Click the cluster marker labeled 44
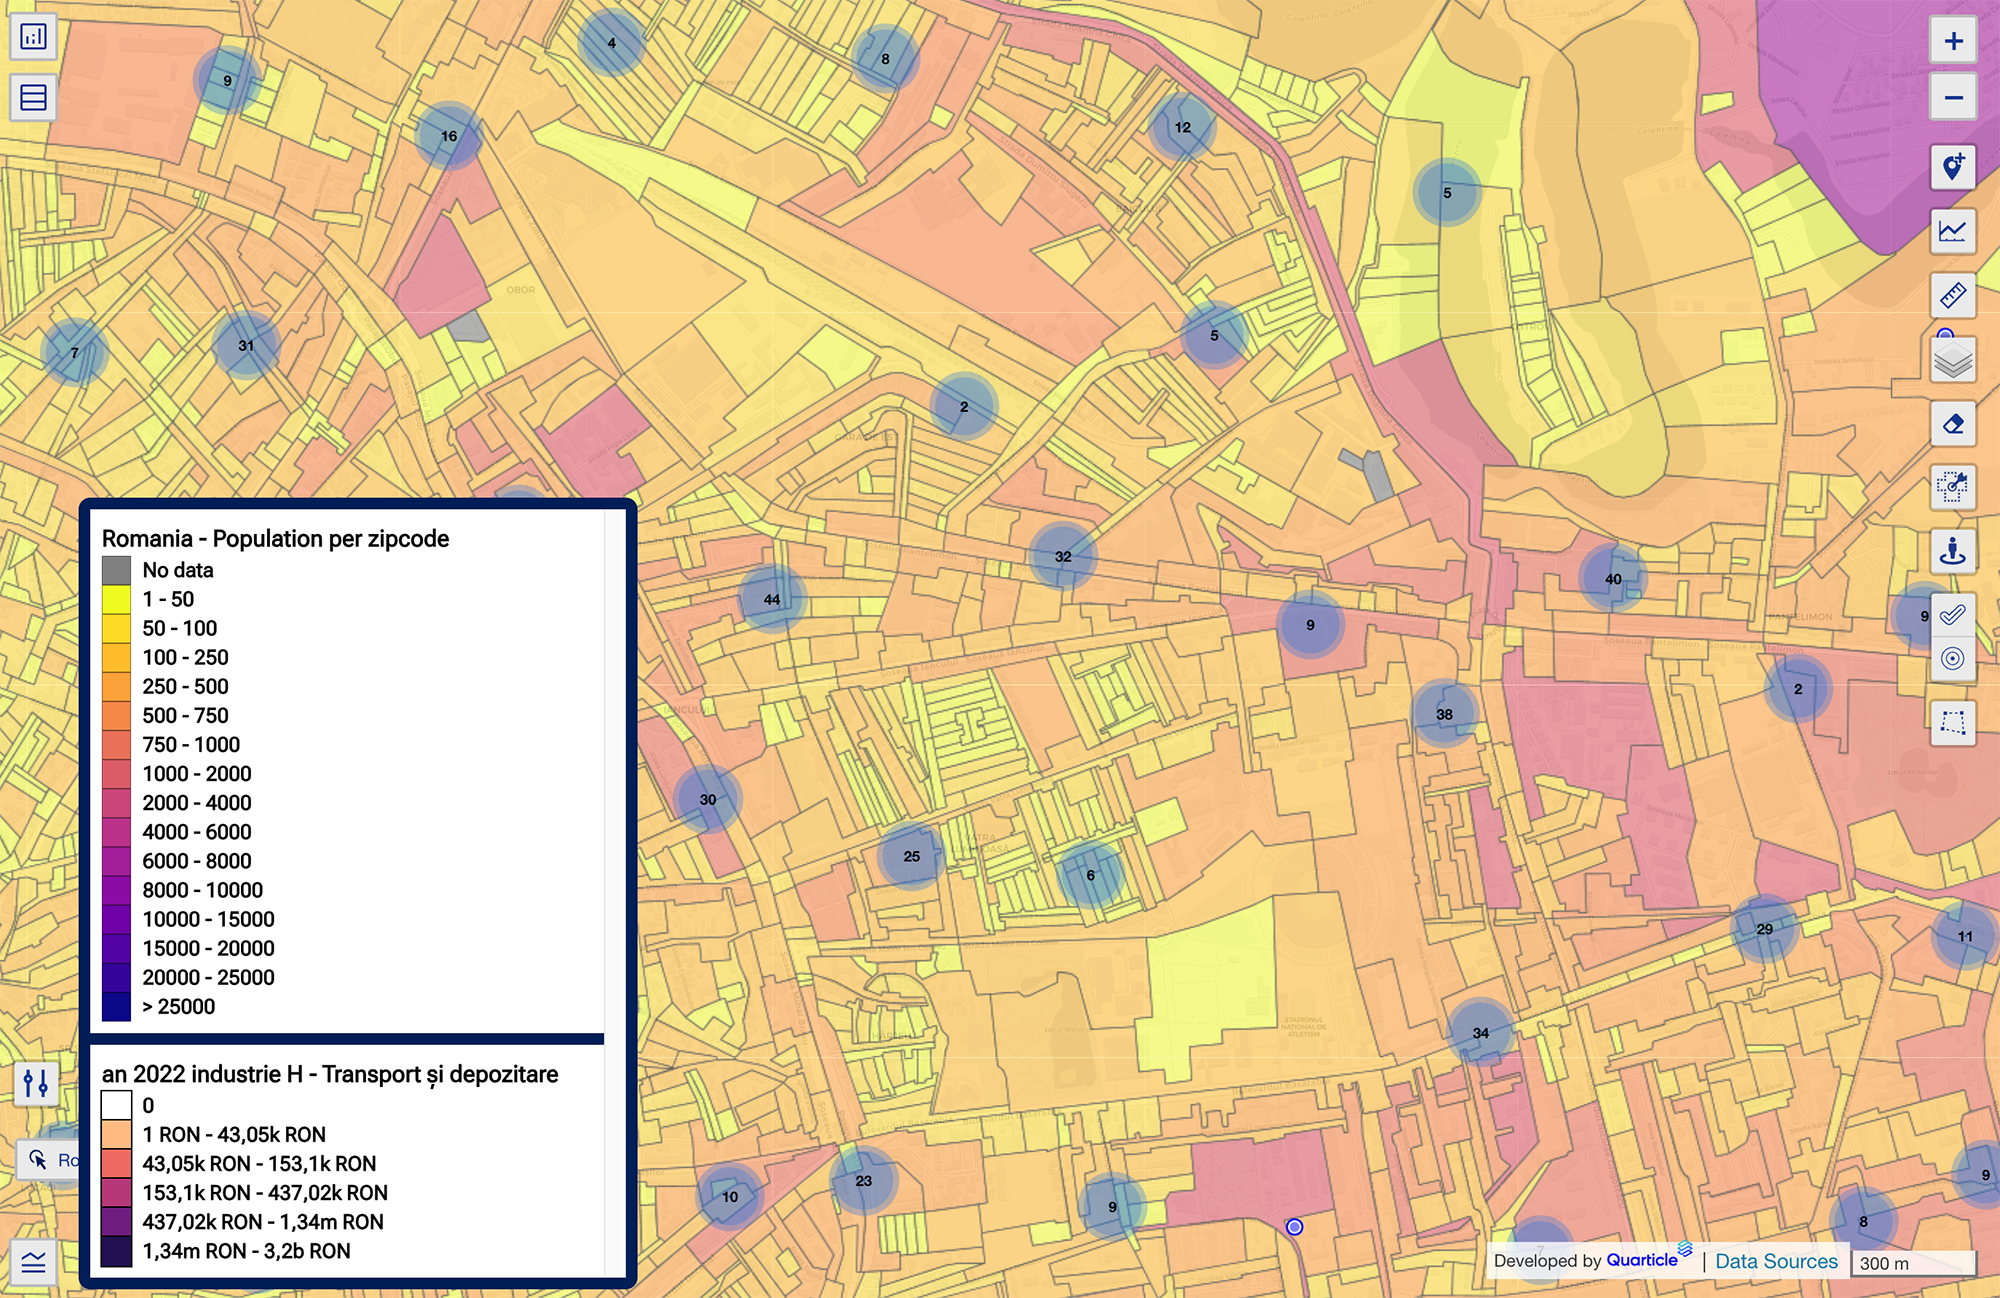The width and height of the screenshot is (2000, 1298). tap(771, 599)
